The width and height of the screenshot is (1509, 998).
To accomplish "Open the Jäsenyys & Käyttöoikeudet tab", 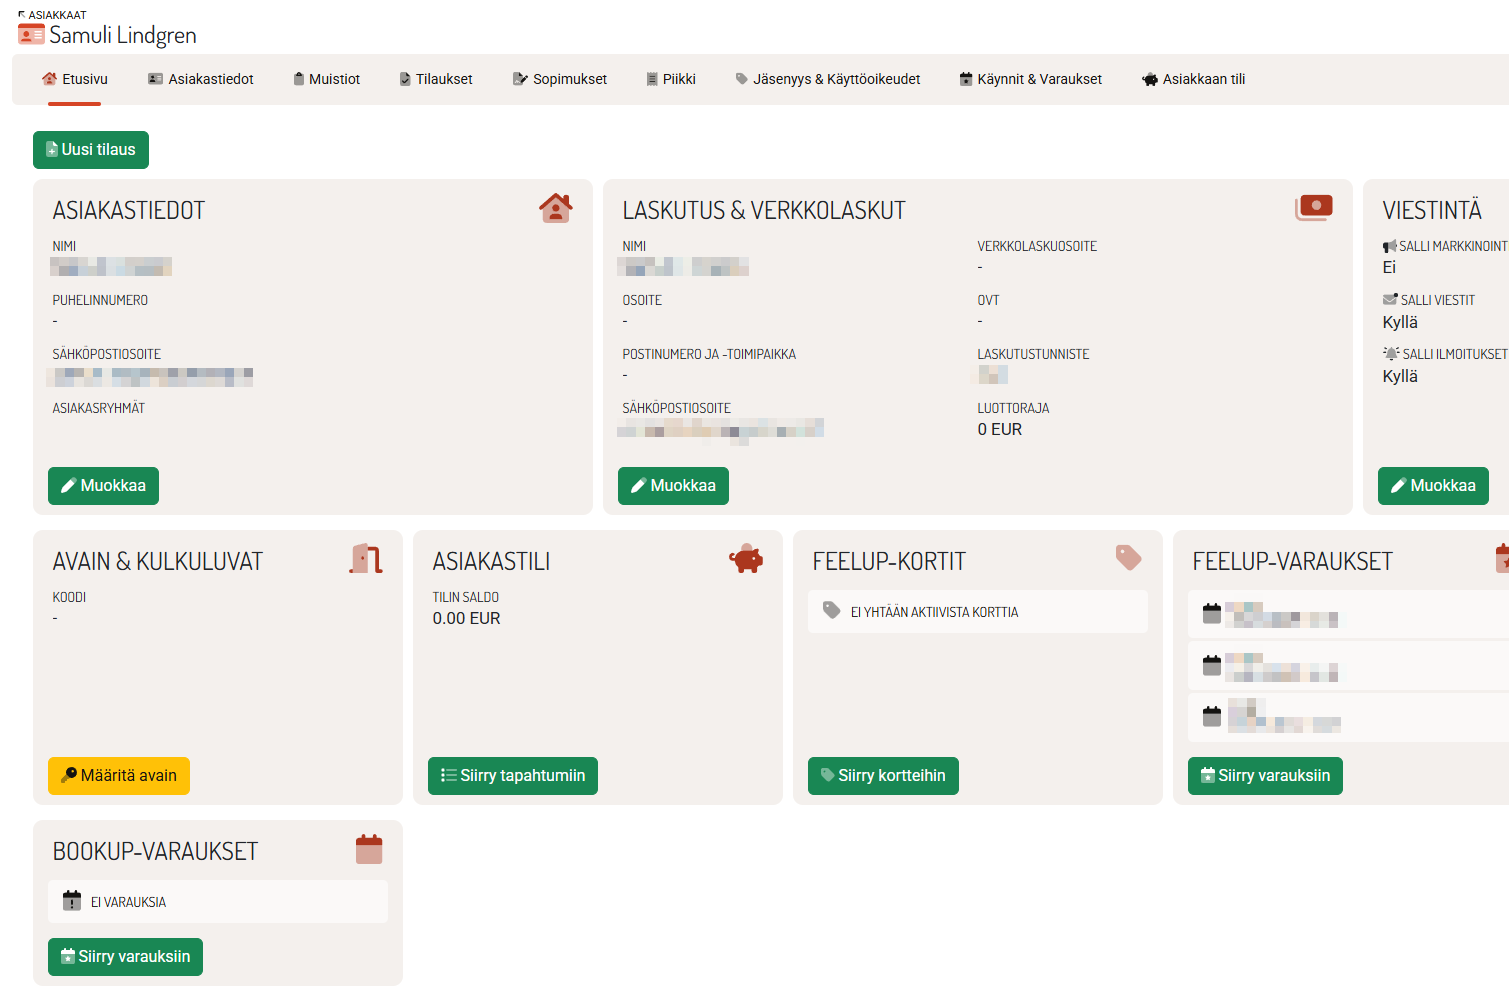I will click(x=827, y=79).
